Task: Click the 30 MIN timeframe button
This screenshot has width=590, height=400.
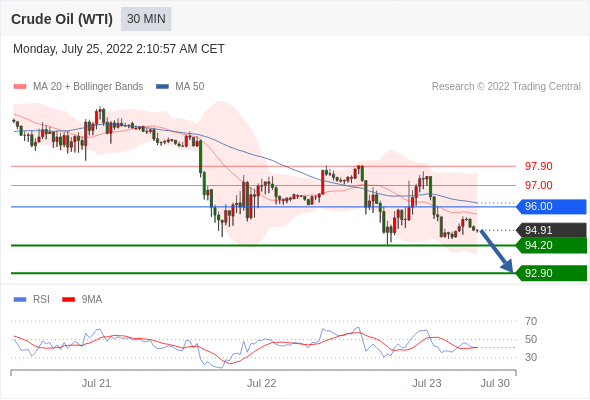Action: 146,19
